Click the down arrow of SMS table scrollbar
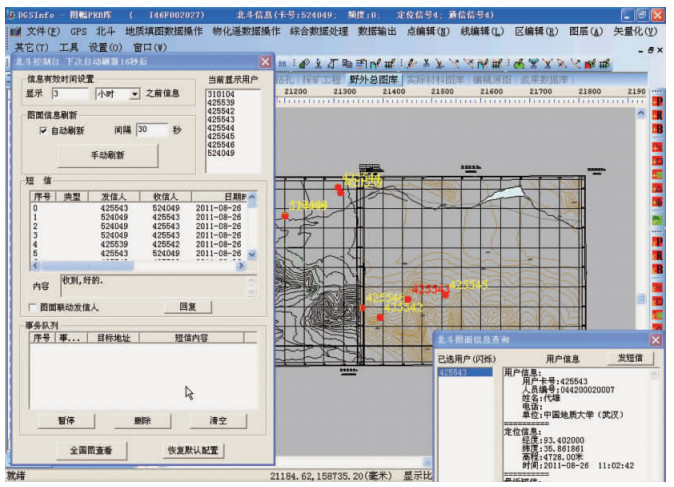674x487 pixels. [x=252, y=254]
